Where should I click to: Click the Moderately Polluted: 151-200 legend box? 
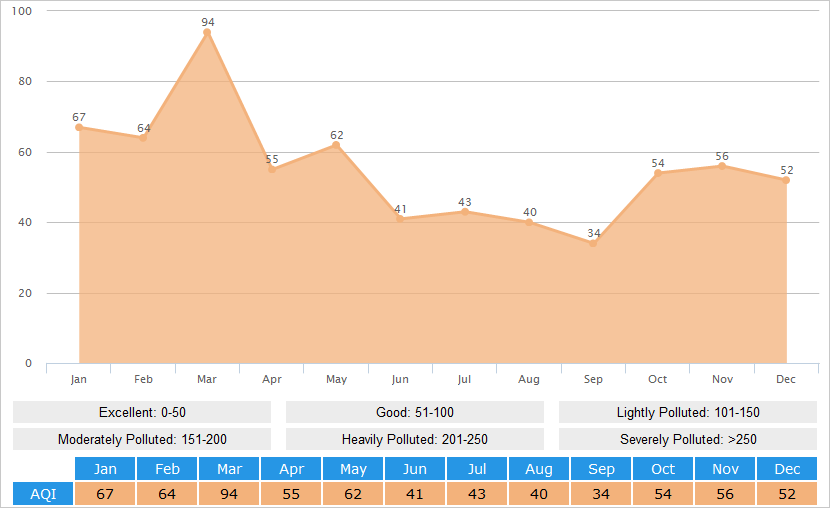point(142,439)
